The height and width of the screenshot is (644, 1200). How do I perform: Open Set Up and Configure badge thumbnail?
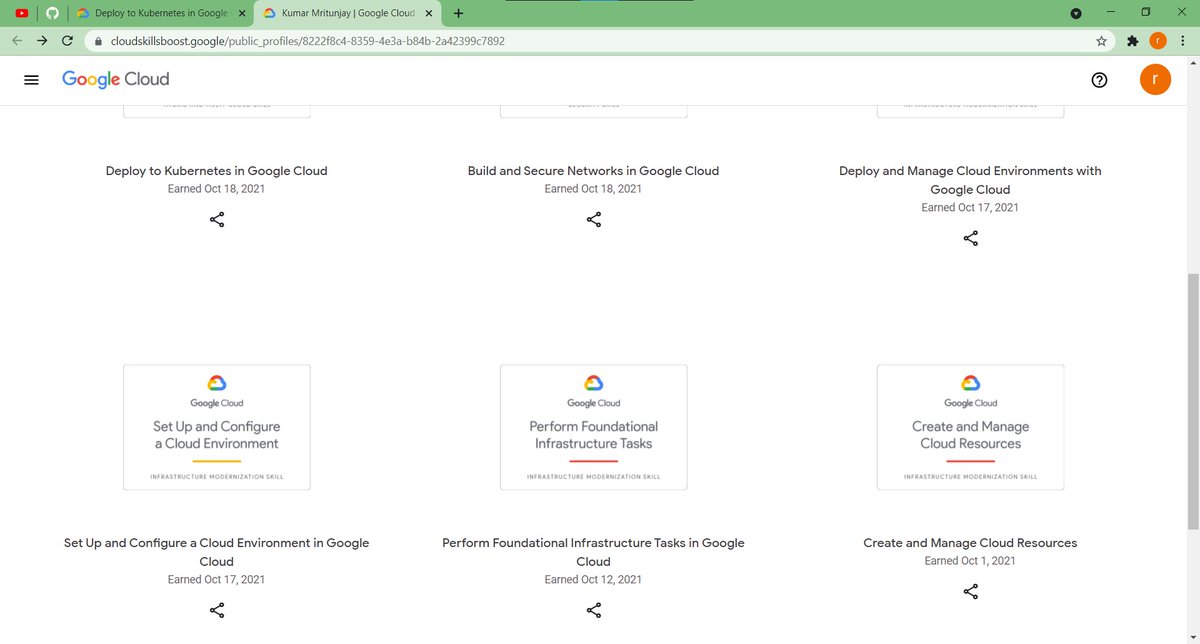pos(217,427)
